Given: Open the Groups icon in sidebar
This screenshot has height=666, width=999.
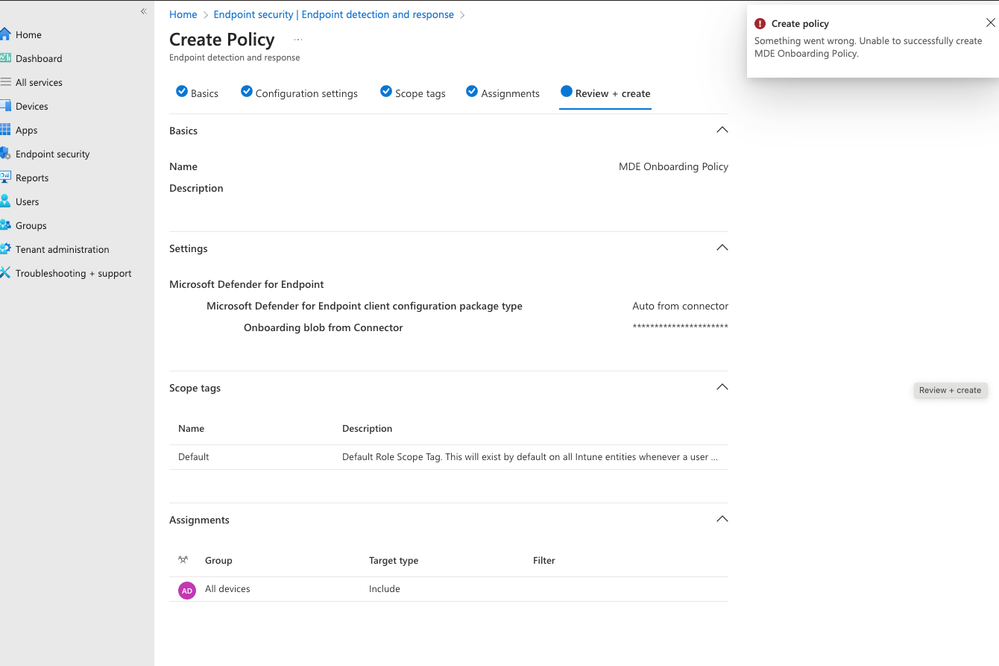Looking at the screenshot, I should click(5, 225).
